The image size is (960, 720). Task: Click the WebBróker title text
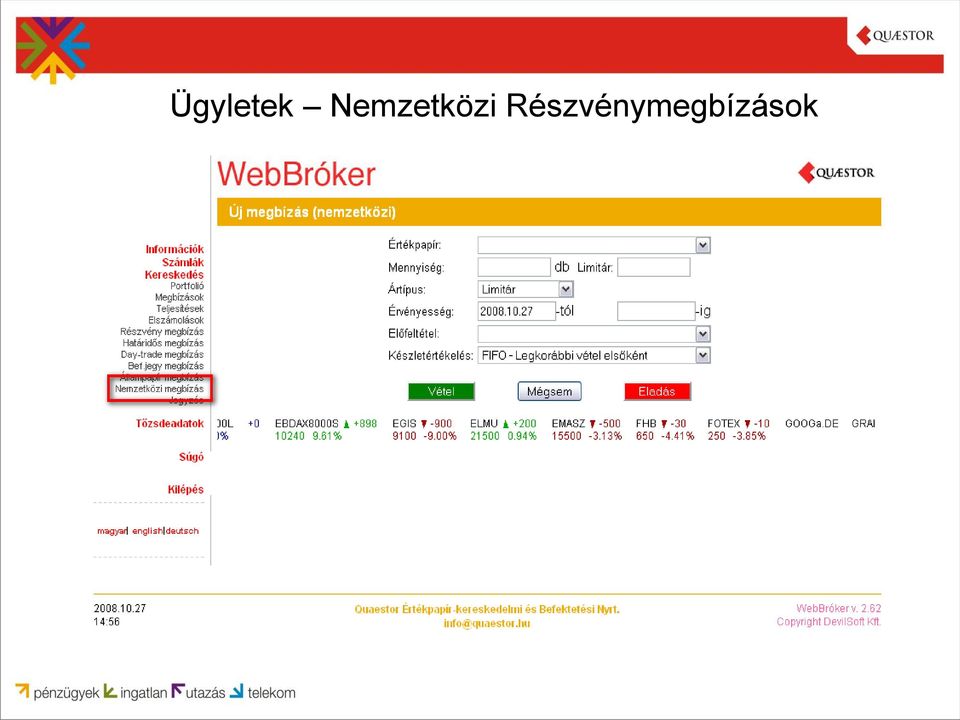[296, 174]
